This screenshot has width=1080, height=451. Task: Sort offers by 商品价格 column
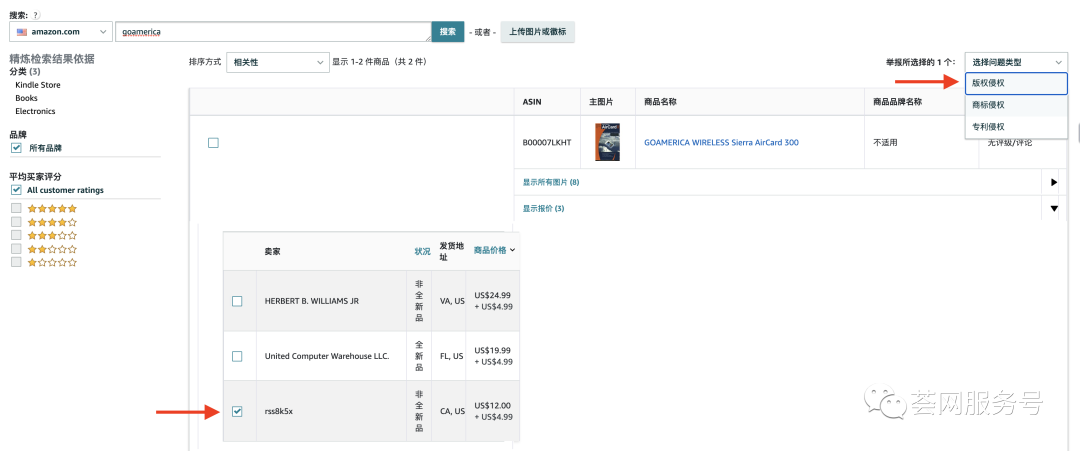495,250
